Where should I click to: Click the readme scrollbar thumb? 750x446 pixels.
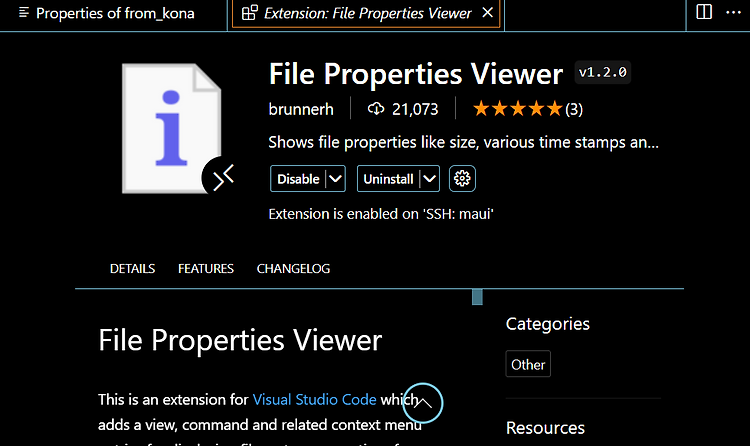click(477, 297)
